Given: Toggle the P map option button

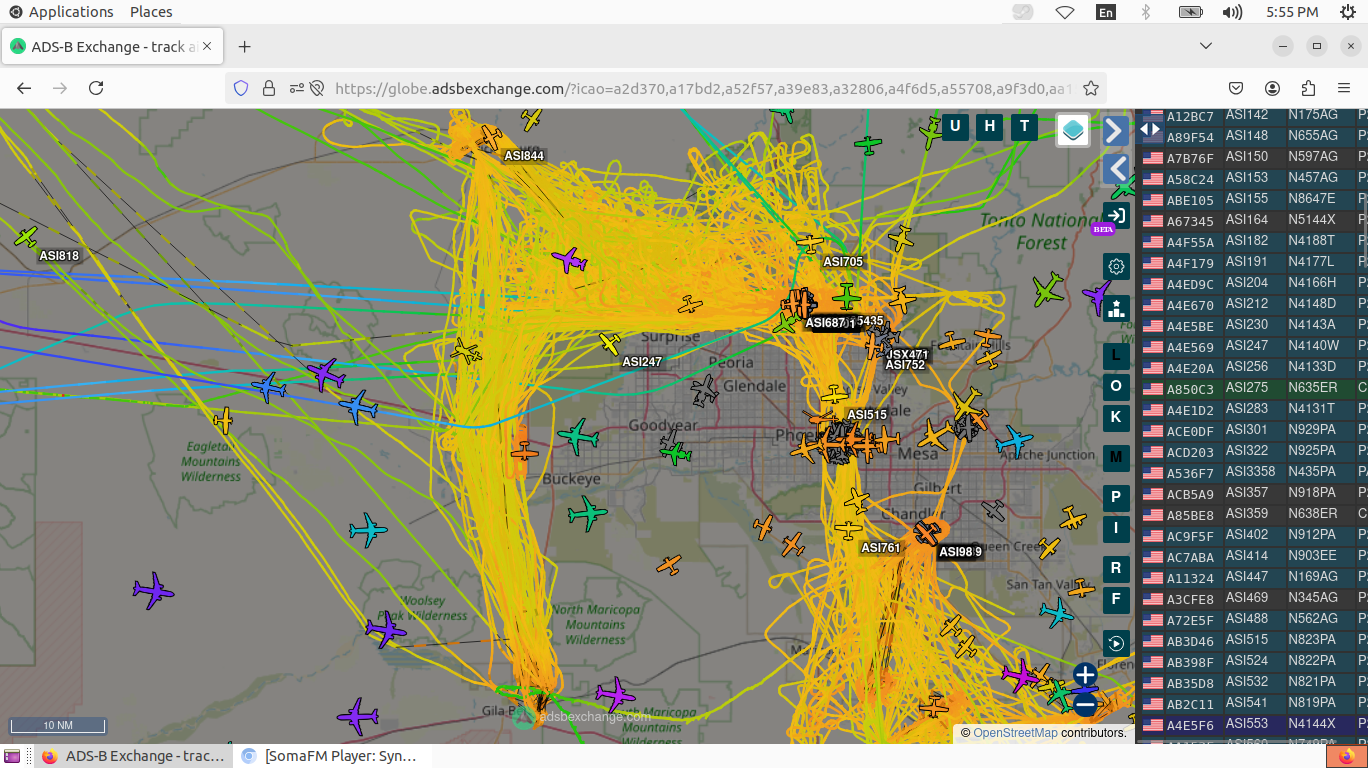Looking at the screenshot, I should point(1116,497).
